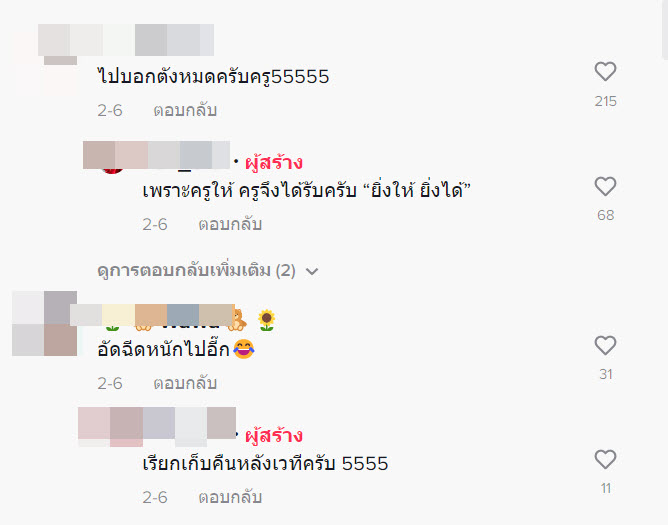This screenshot has width=668, height=525.
Task: Like the creator reply with 11 likes
Action: tap(605, 459)
